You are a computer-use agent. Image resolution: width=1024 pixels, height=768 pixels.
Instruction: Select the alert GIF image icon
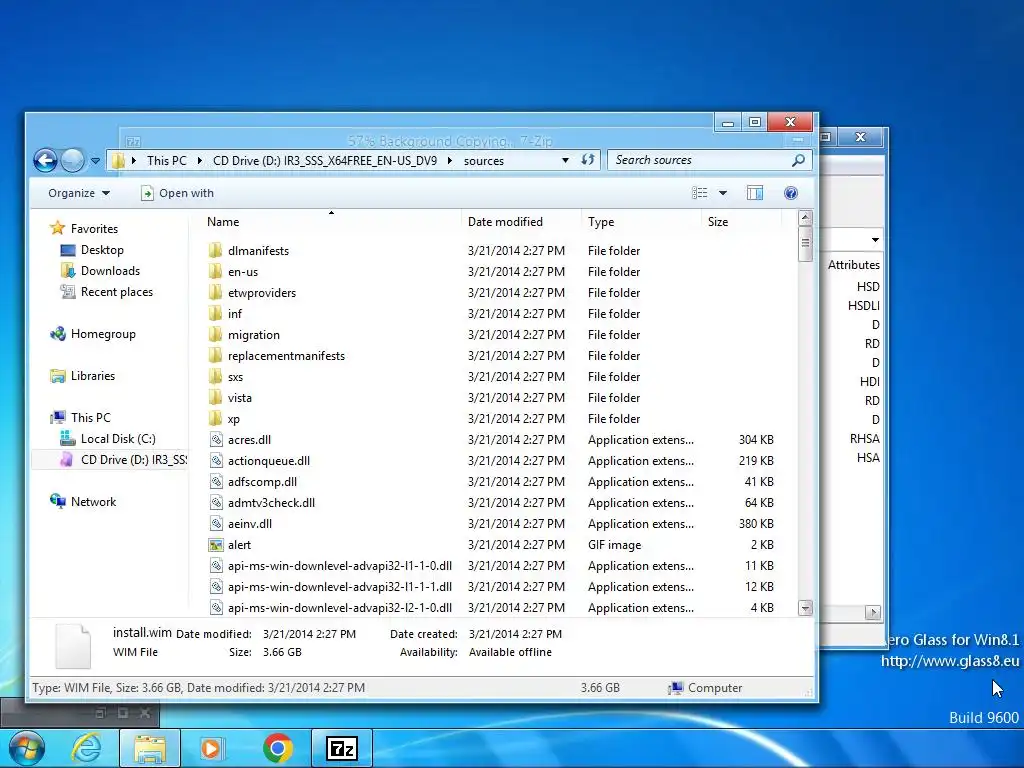click(x=216, y=545)
